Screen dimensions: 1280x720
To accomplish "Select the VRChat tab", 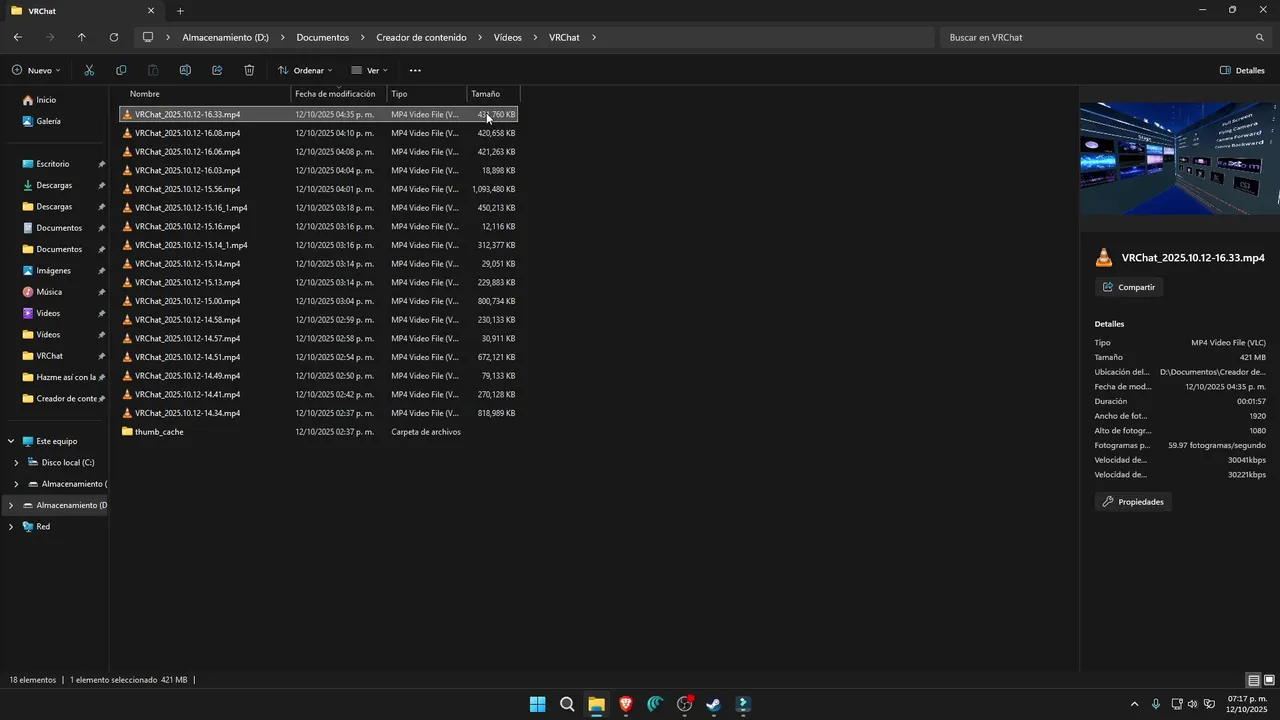I will (84, 11).
